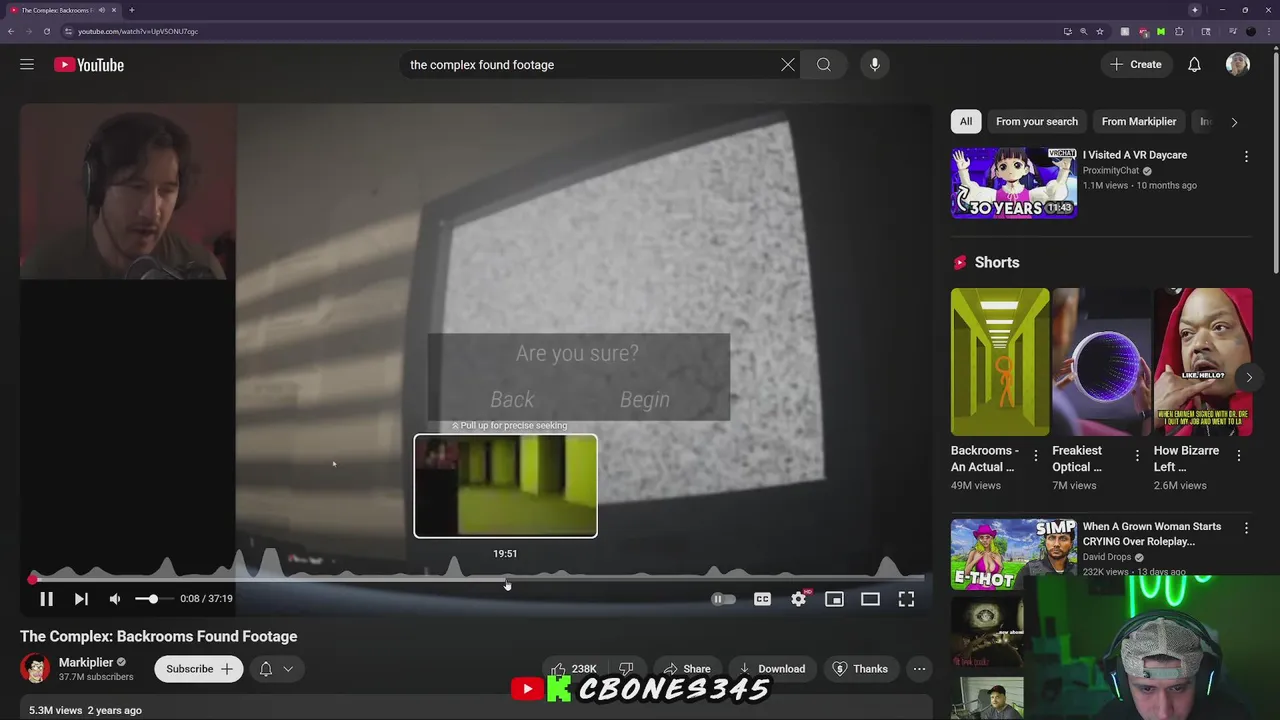Mute the video volume

(115, 599)
